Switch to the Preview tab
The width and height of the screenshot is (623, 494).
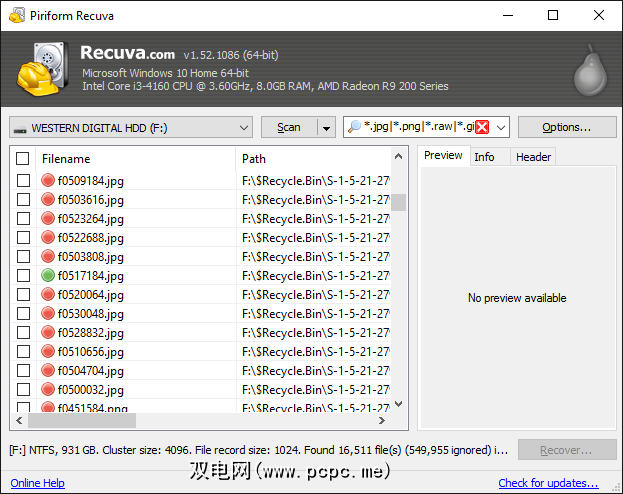click(443, 155)
